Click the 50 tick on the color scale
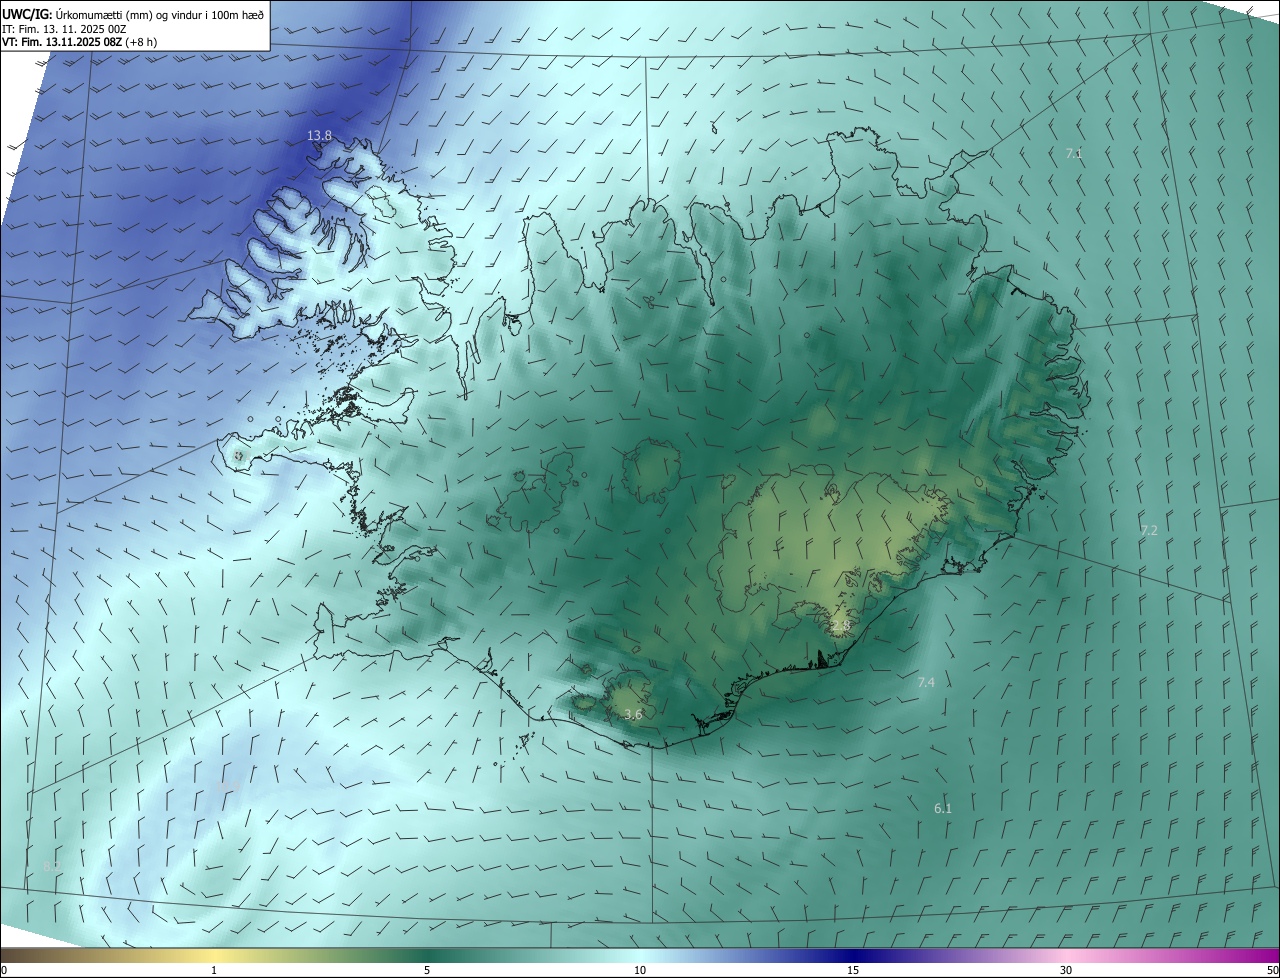The height and width of the screenshot is (978, 1280). (1272, 970)
